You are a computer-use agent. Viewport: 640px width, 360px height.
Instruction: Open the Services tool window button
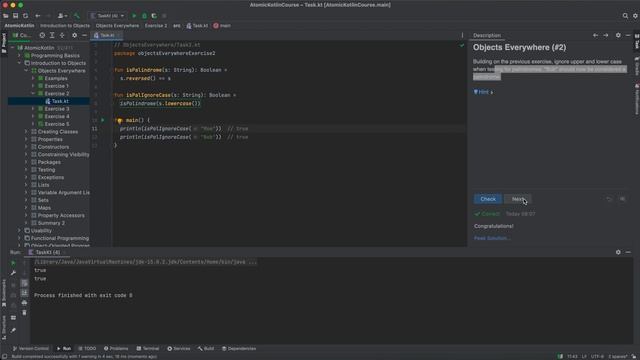click(x=179, y=349)
